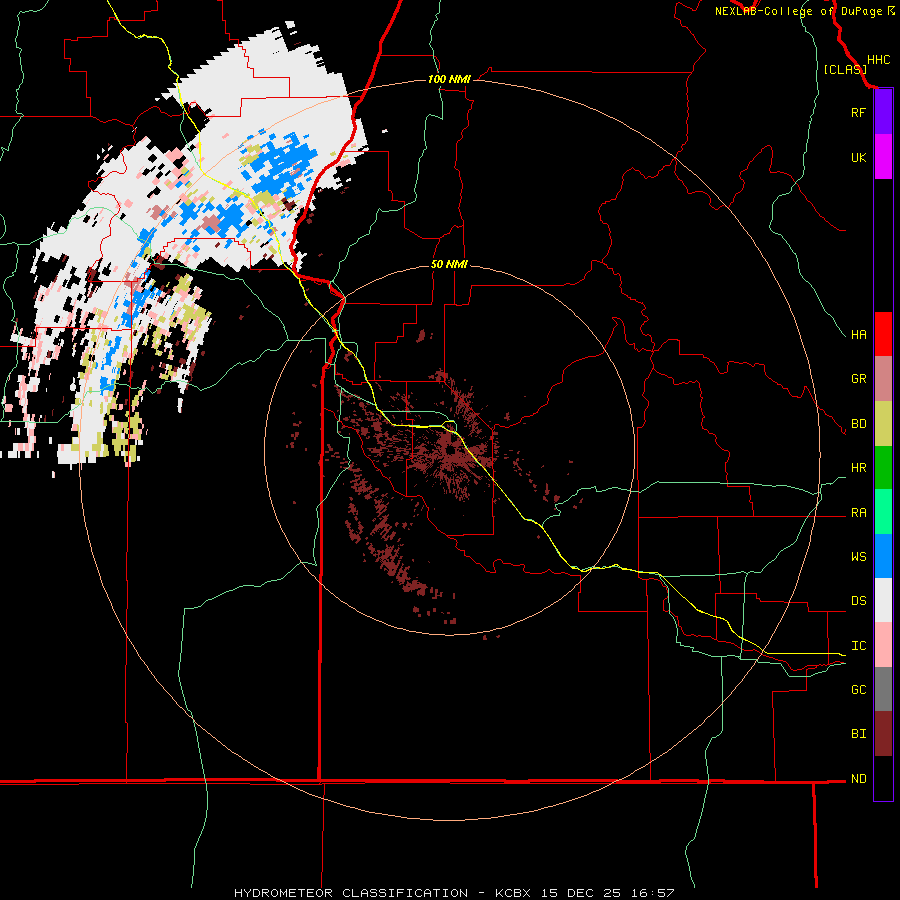Click the "WS" legend label
Image resolution: width=900 pixels, height=900 pixels.
pos(859,557)
